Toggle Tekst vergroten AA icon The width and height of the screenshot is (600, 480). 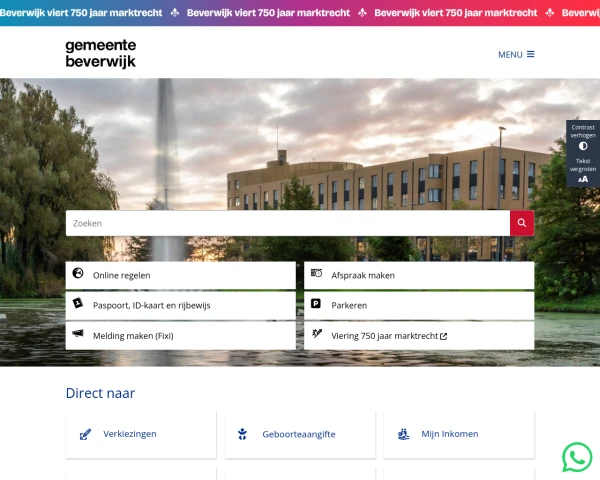point(583,179)
